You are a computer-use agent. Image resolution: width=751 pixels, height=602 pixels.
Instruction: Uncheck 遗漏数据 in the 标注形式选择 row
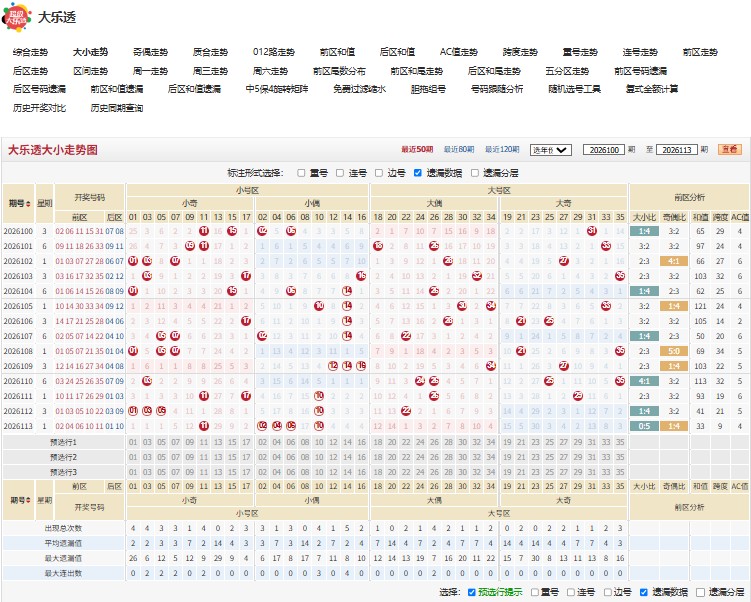pos(418,173)
